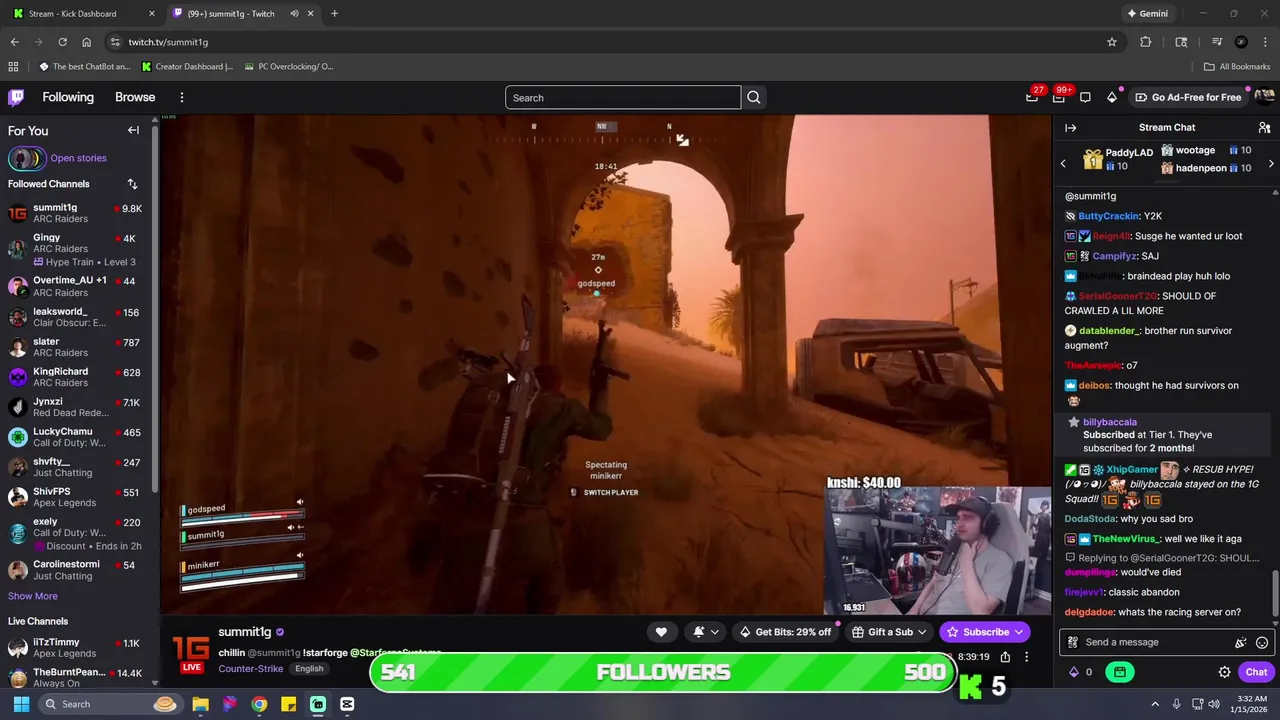Click the search magnifier button
Screen dimensions: 1280x720
tap(754, 97)
